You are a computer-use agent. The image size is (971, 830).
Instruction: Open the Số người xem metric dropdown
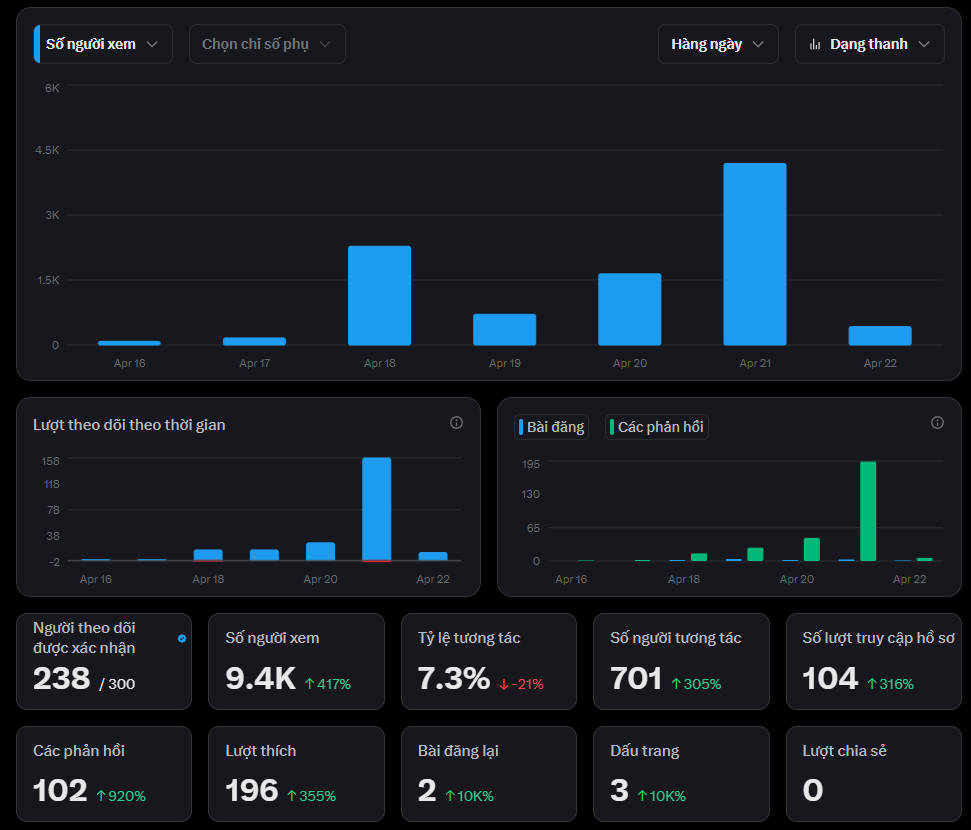[103, 44]
